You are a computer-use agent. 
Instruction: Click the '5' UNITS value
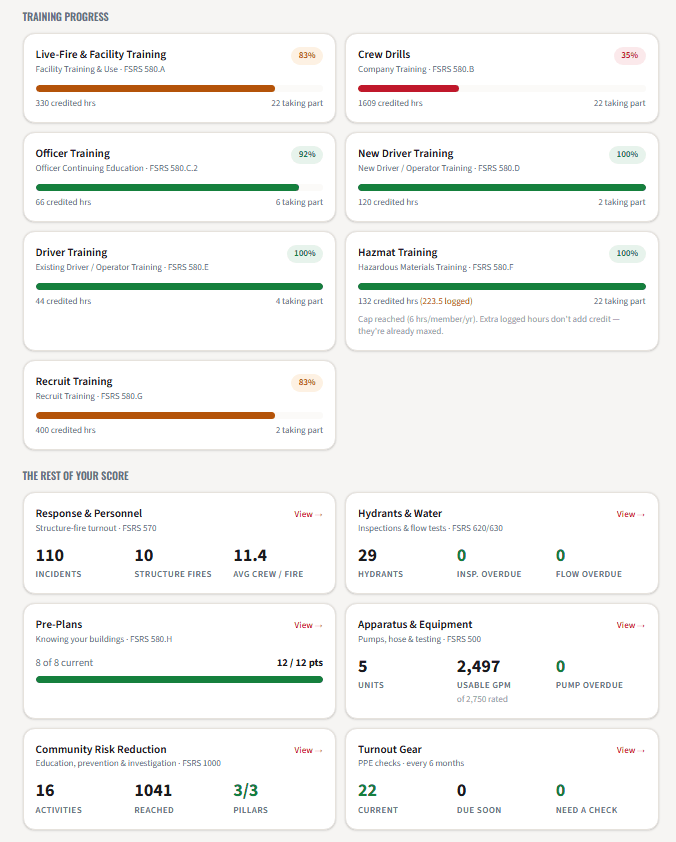[363, 666]
